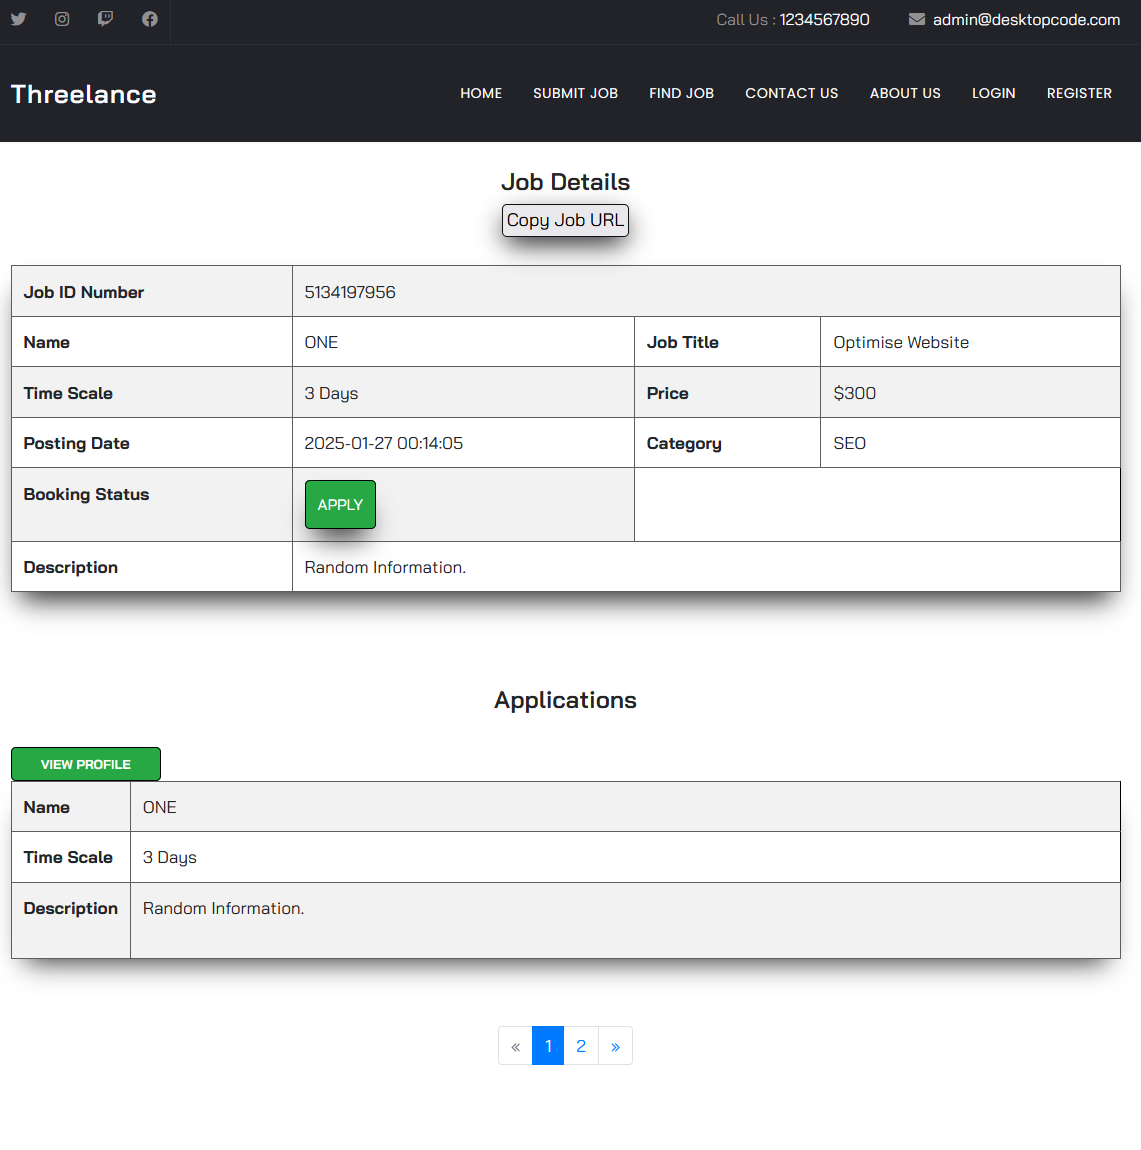Click the admin email address link
This screenshot has height=1150, width=1141.
coord(1026,20)
